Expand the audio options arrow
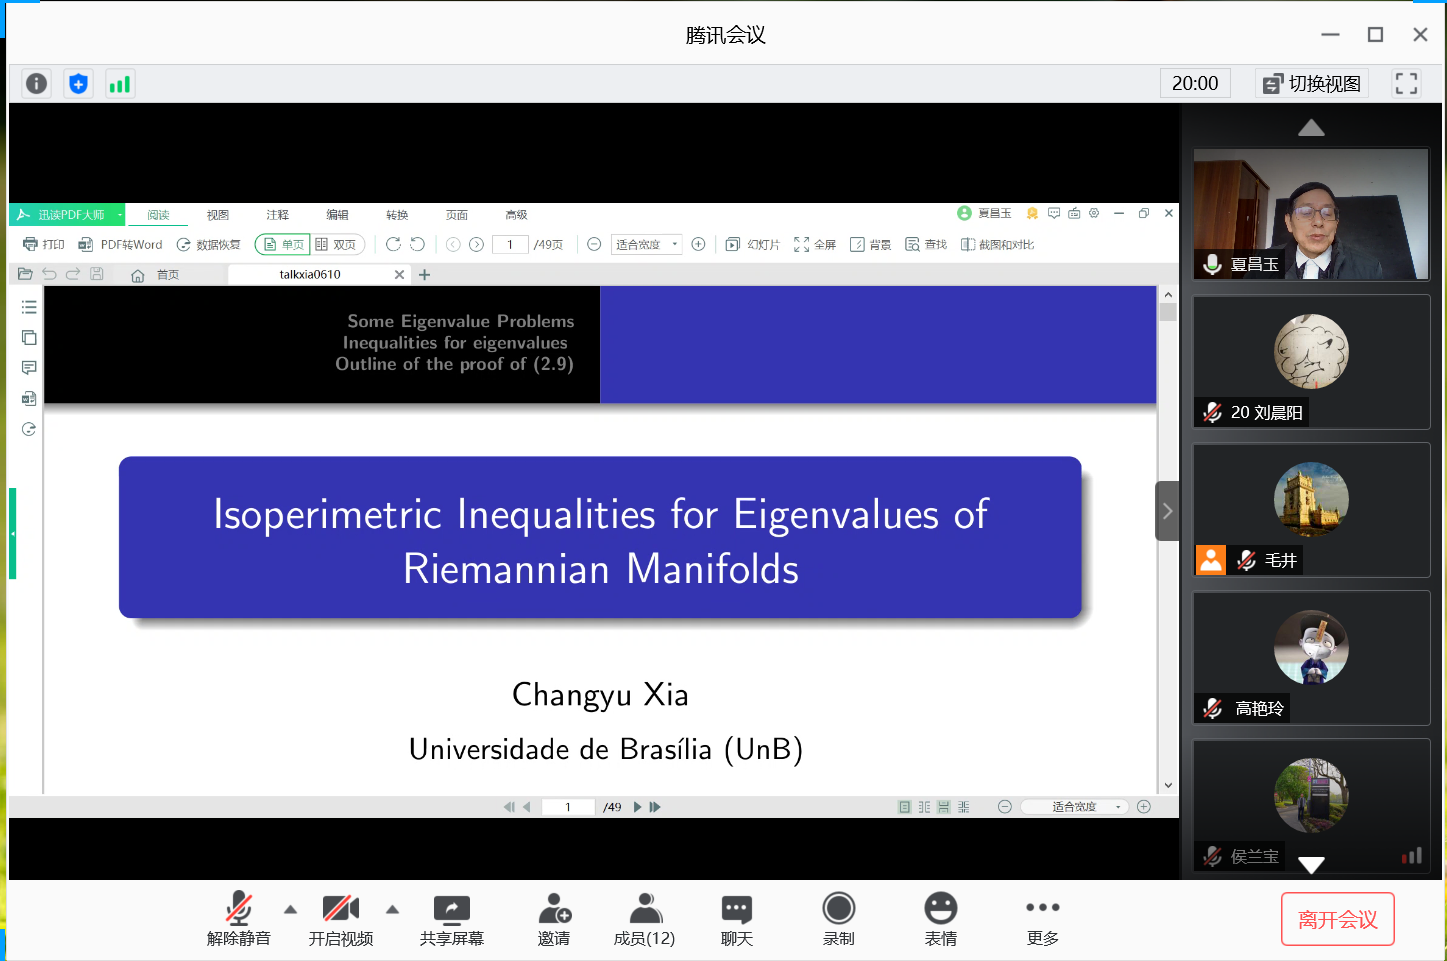Image resolution: width=1447 pixels, height=961 pixels. tap(291, 910)
